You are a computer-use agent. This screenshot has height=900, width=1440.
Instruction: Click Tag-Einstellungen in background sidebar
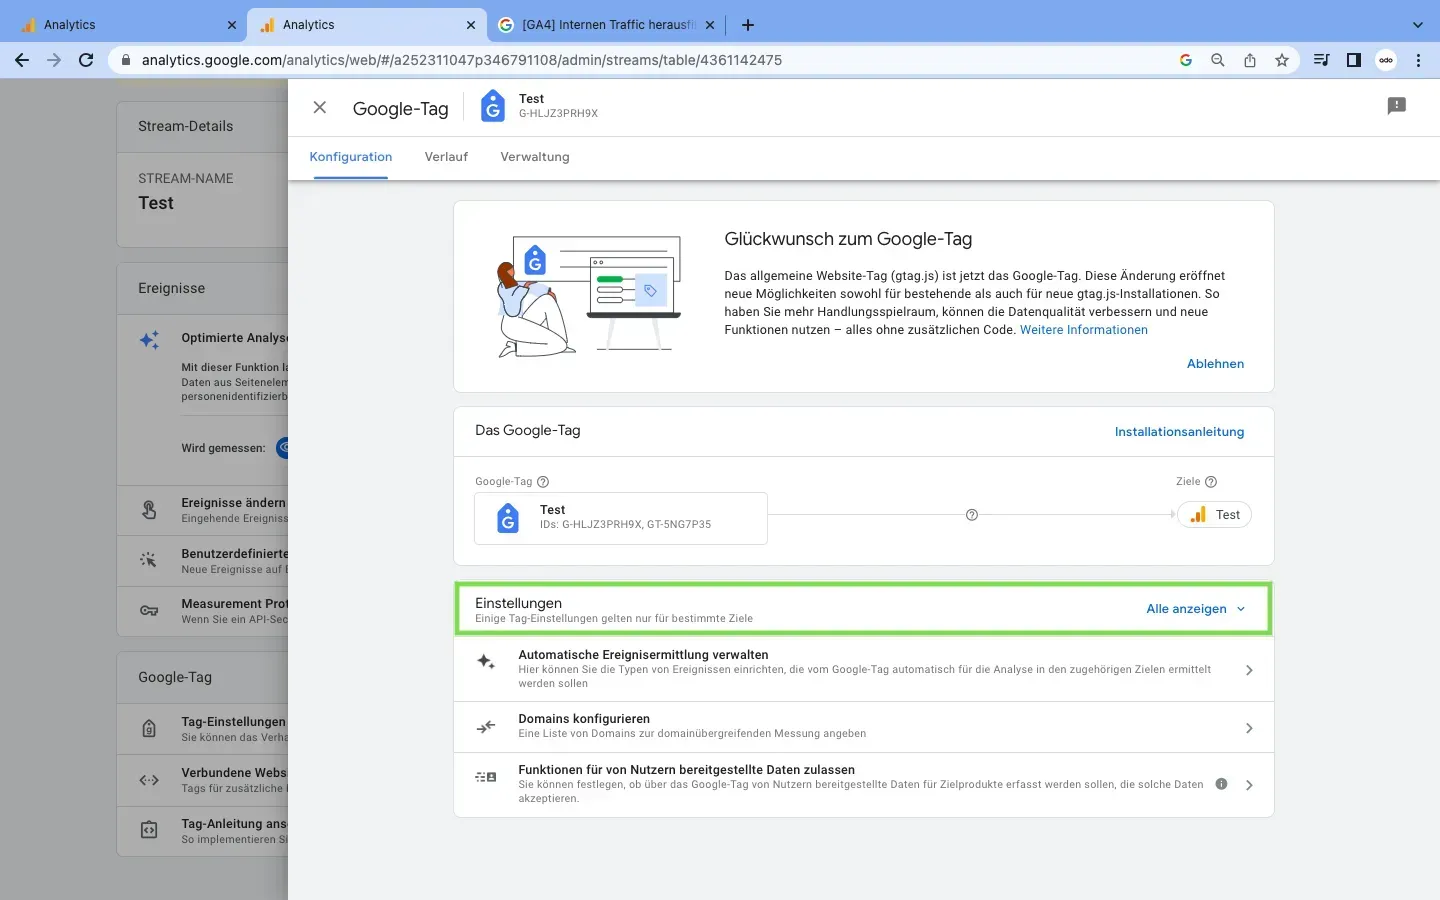click(x=202, y=729)
